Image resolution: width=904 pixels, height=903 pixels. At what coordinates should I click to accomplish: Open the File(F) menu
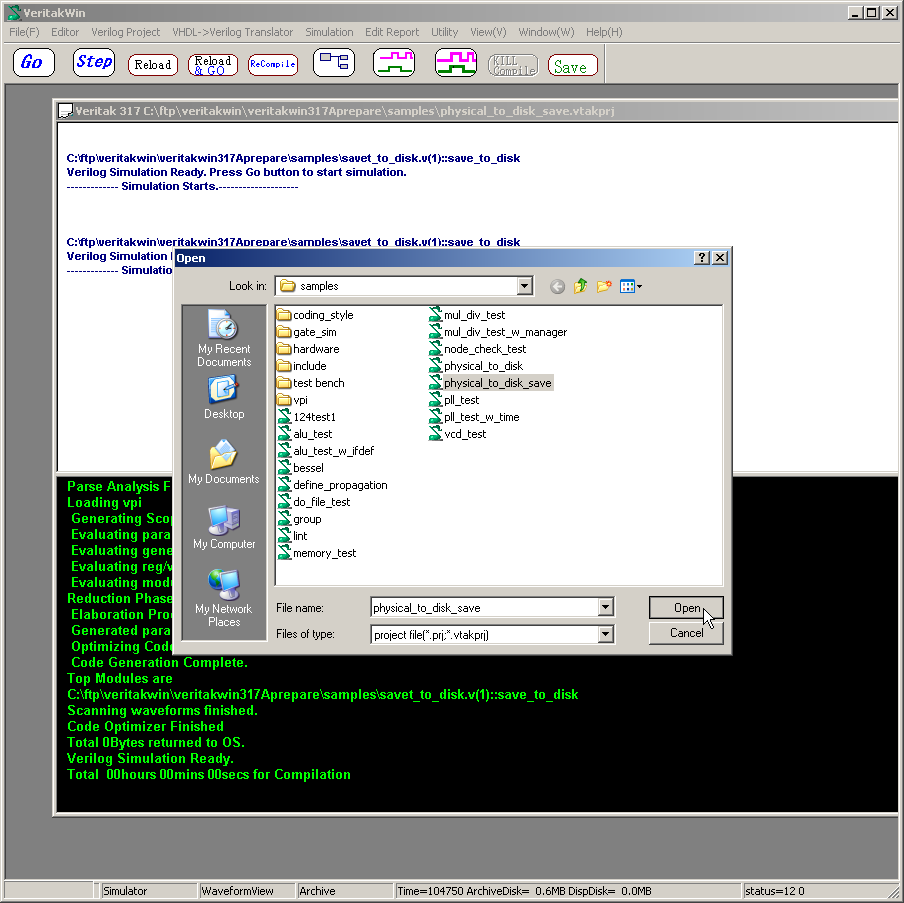coord(24,32)
